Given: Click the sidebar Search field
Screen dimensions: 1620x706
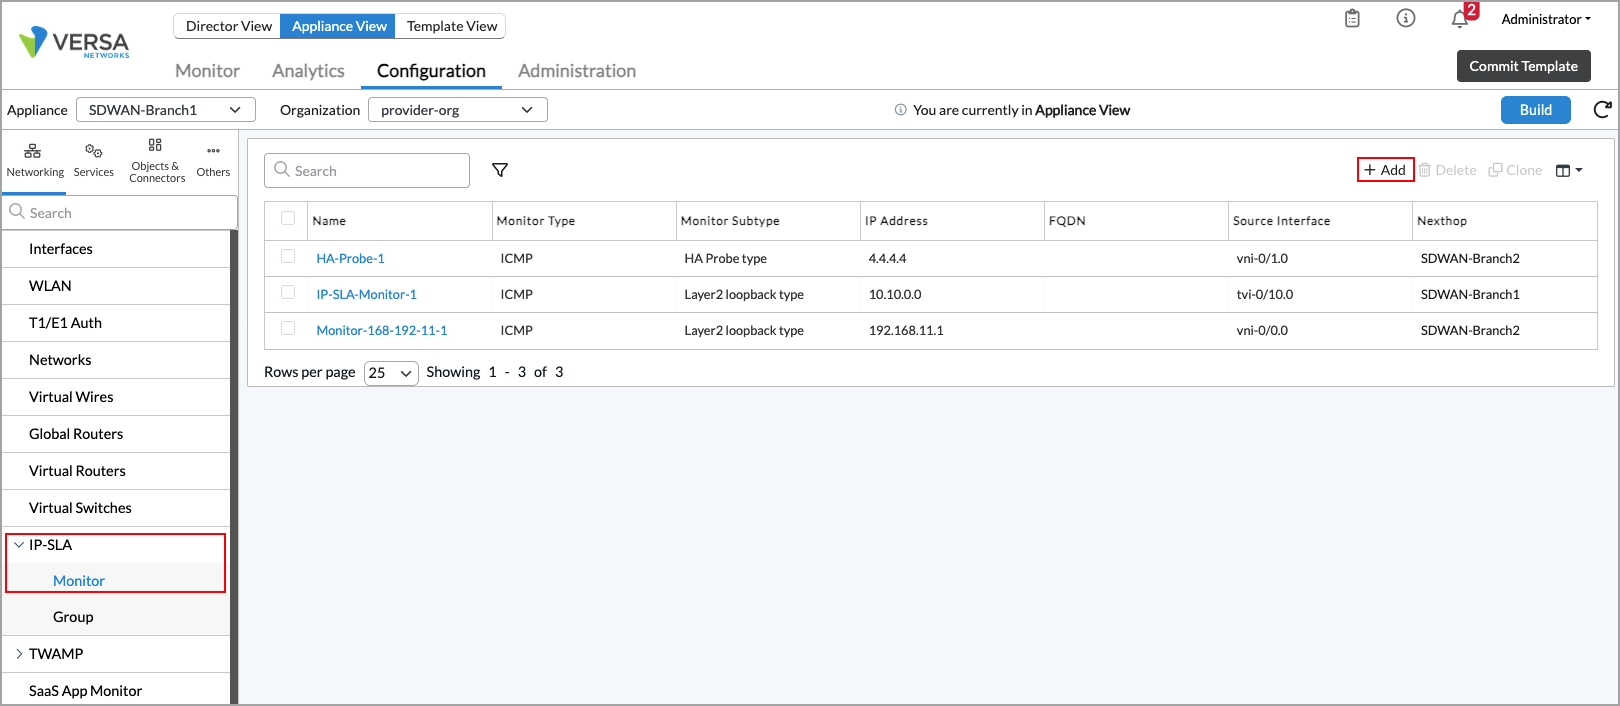Looking at the screenshot, I should [x=120, y=212].
